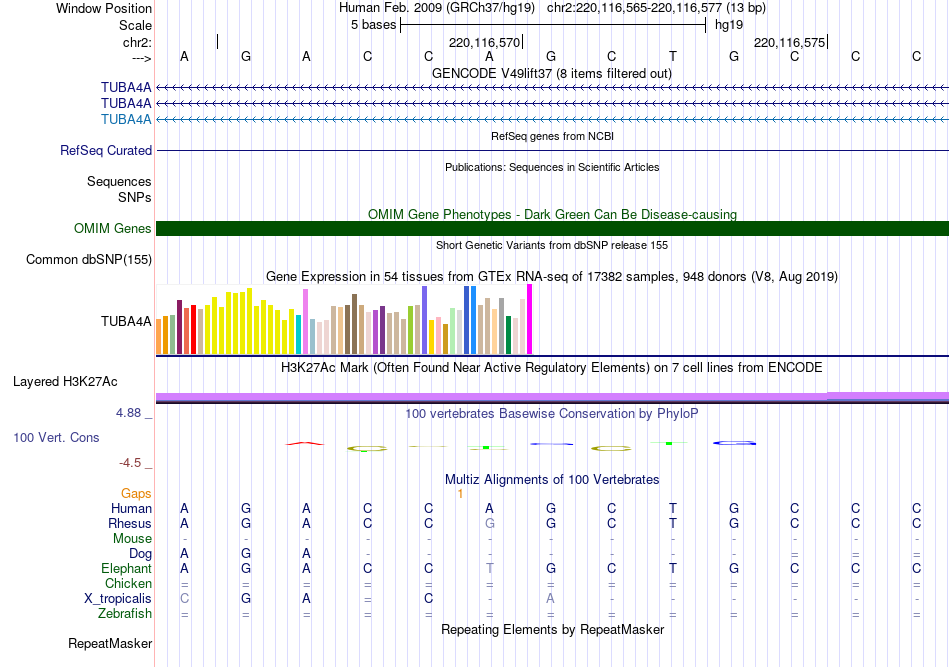Click the Layered H3K27Ac label
950x667 pixels.
(65, 382)
